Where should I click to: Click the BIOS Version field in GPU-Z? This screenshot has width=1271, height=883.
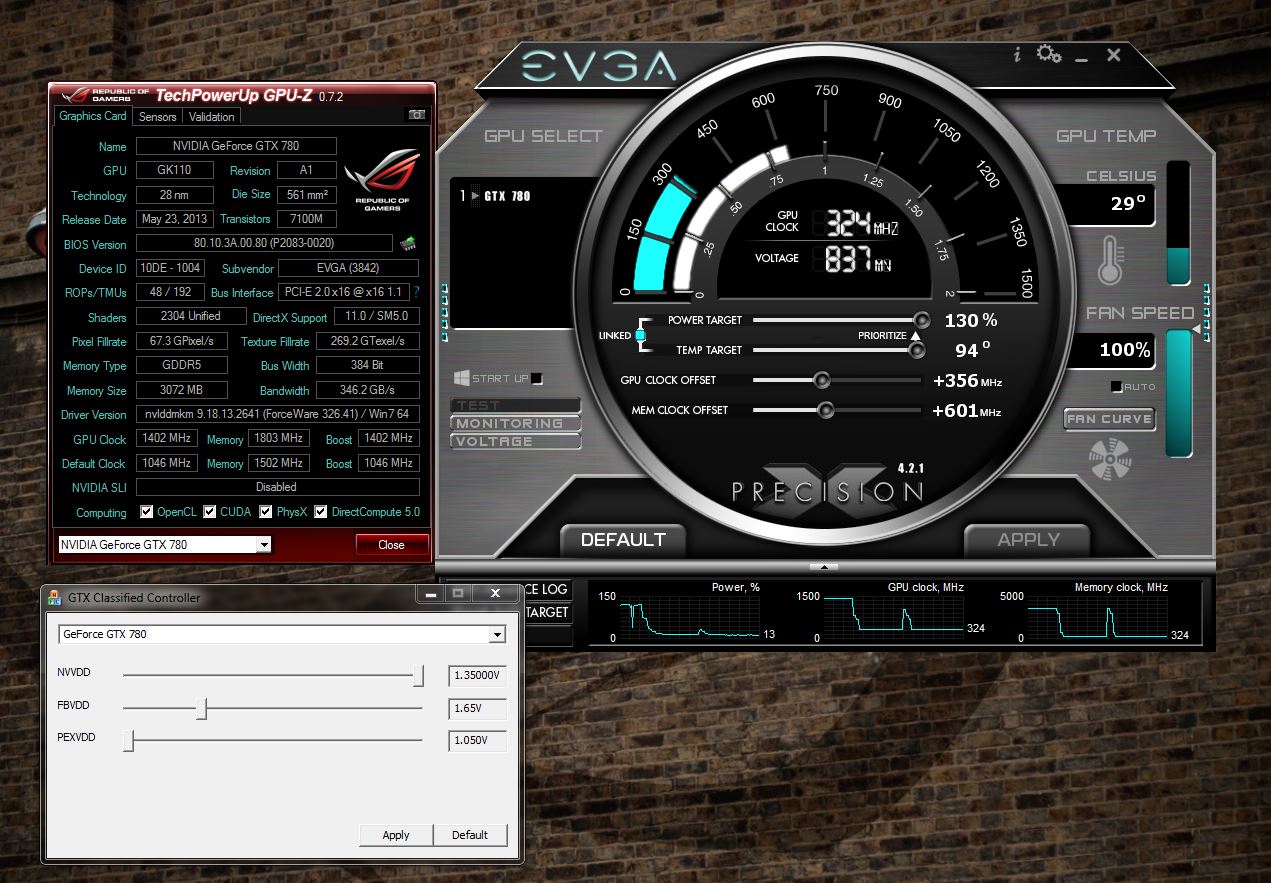(x=264, y=243)
